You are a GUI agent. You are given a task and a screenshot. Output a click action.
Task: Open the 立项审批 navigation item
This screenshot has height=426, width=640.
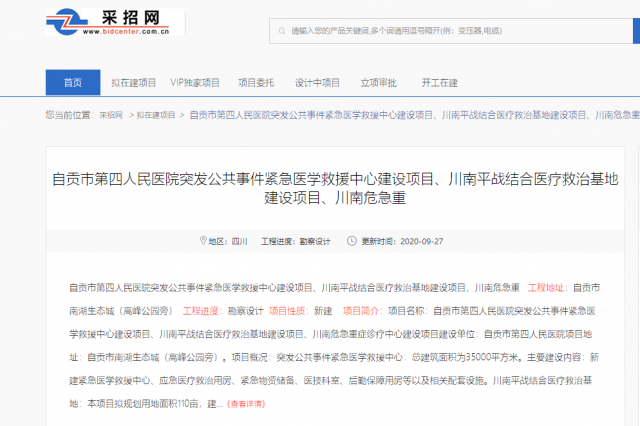(x=378, y=82)
